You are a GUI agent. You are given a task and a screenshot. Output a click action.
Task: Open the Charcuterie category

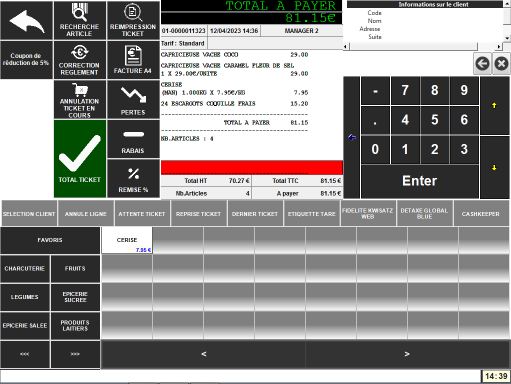25,269
